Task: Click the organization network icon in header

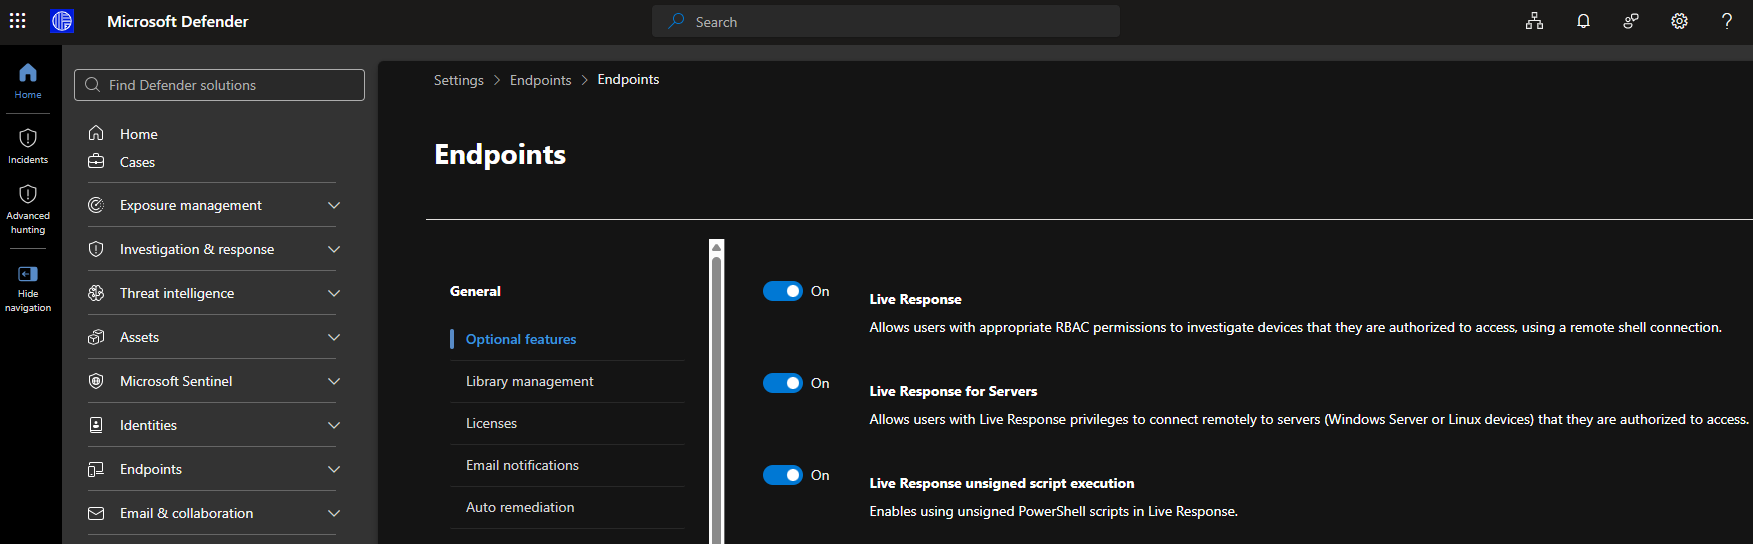Action: coord(1534,21)
